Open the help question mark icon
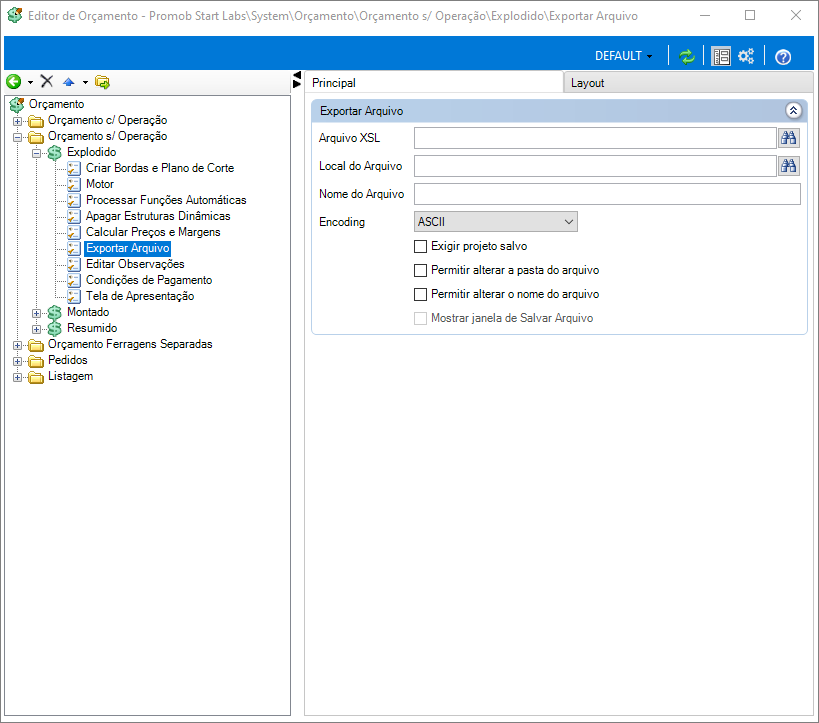The image size is (819, 723). [x=783, y=56]
